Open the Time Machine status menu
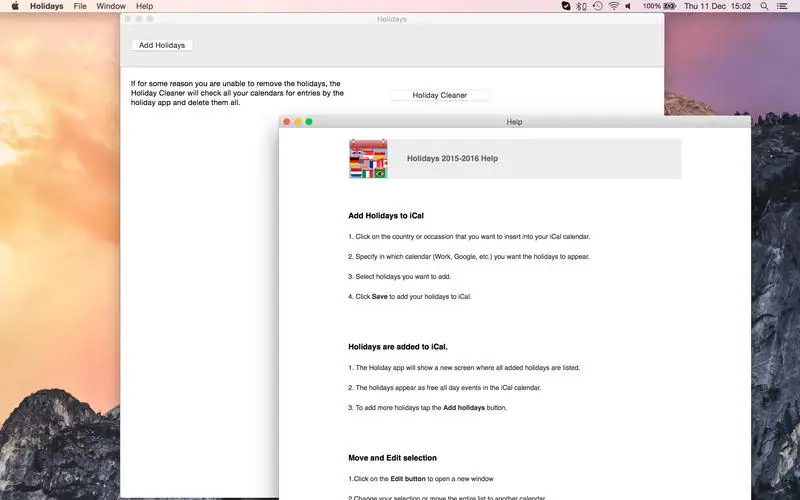This screenshot has height=500, width=800. tap(597, 6)
